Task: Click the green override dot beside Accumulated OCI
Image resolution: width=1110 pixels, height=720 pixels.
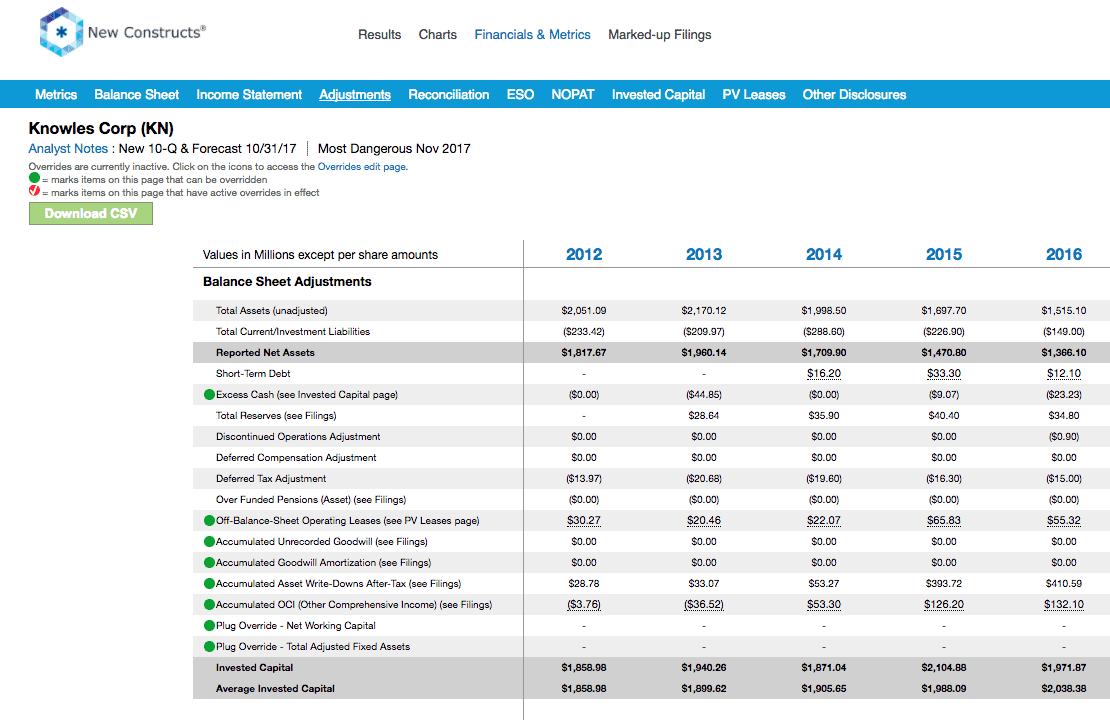Action: click(x=209, y=605)
